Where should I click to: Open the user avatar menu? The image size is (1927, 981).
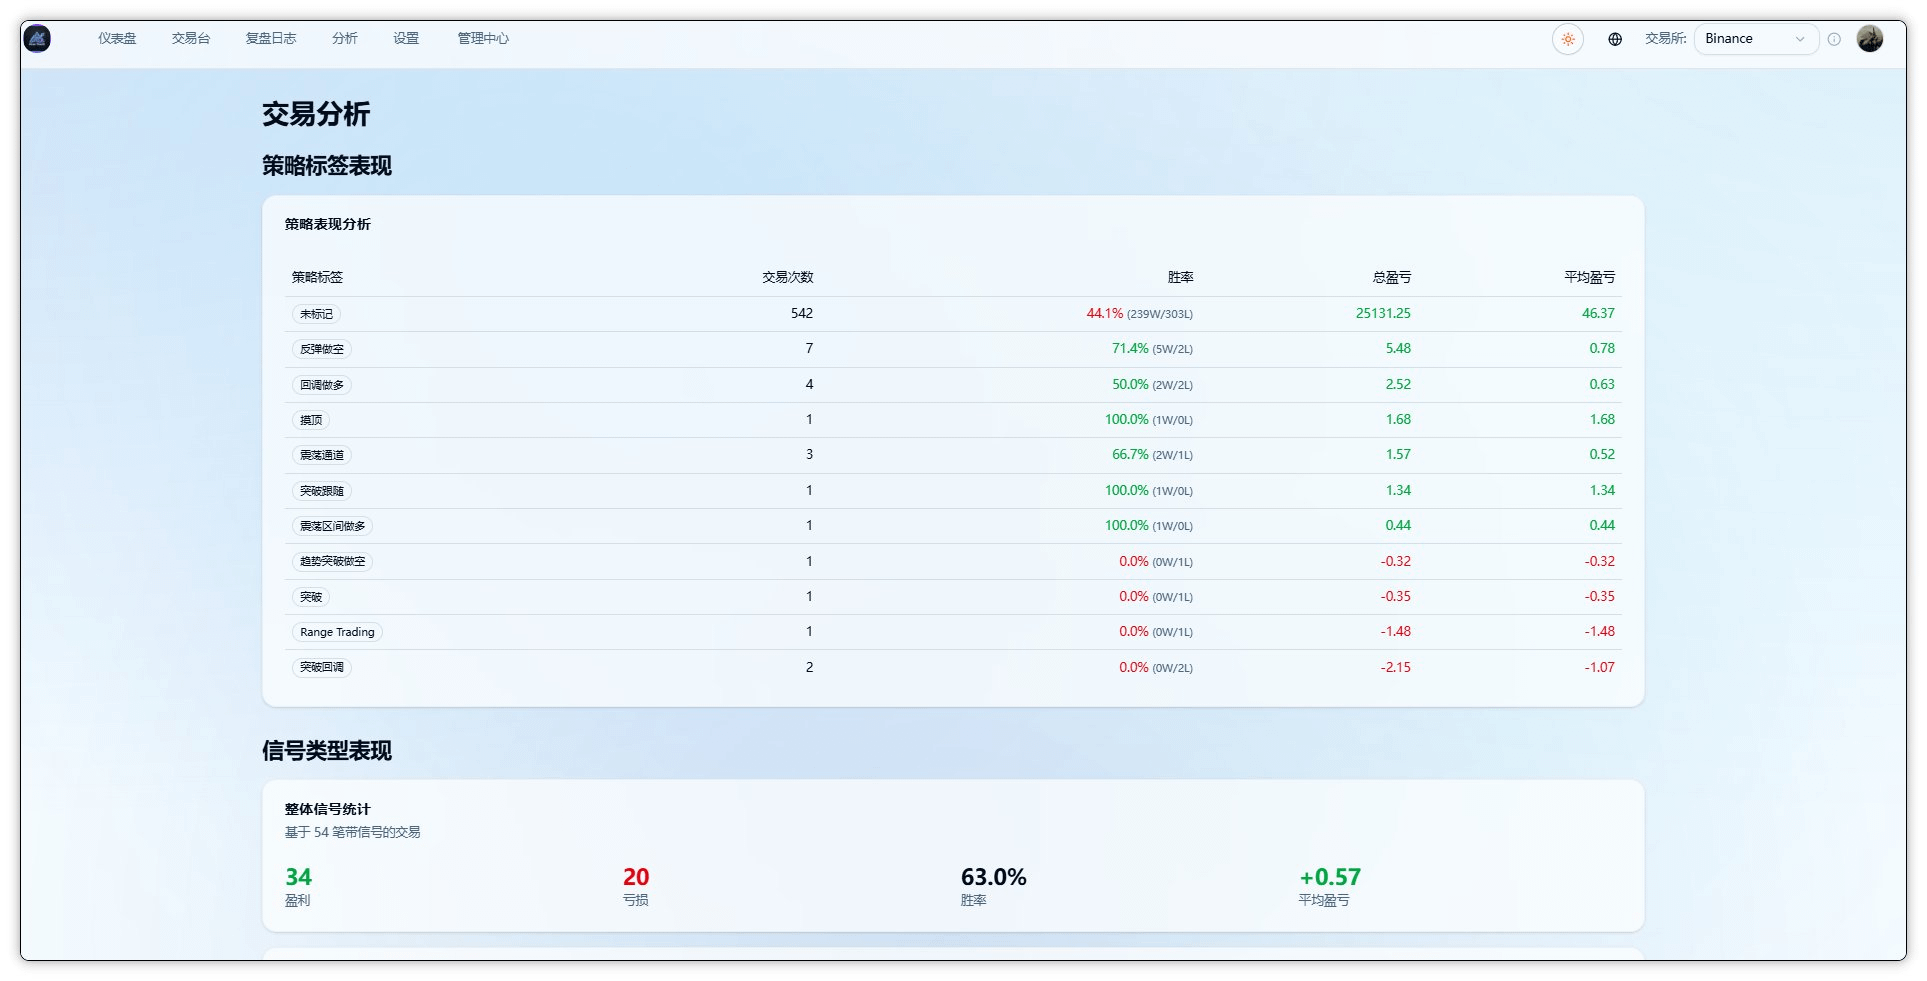tap(1870, 38)
